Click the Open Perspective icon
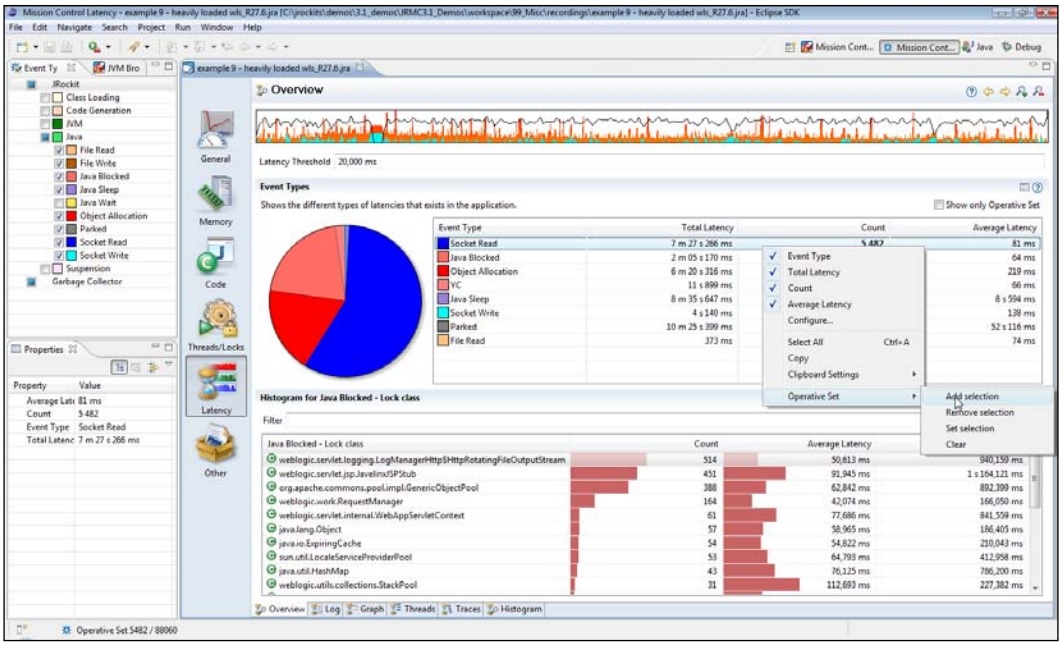 tap(790, 47)
